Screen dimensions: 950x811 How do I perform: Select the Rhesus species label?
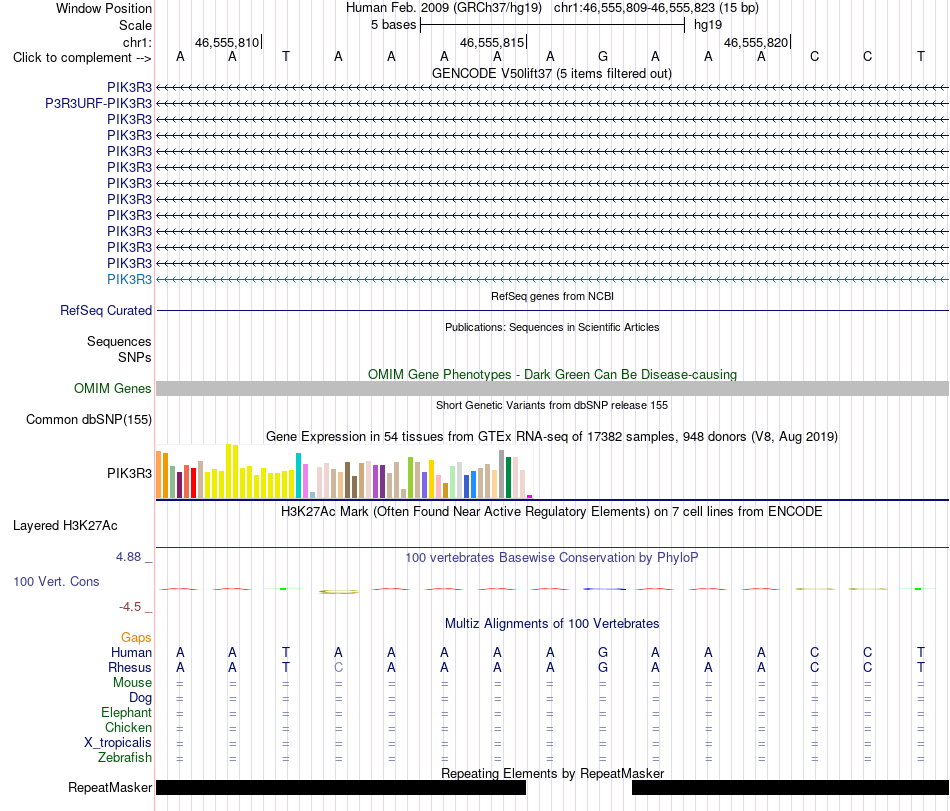(130, 667)
